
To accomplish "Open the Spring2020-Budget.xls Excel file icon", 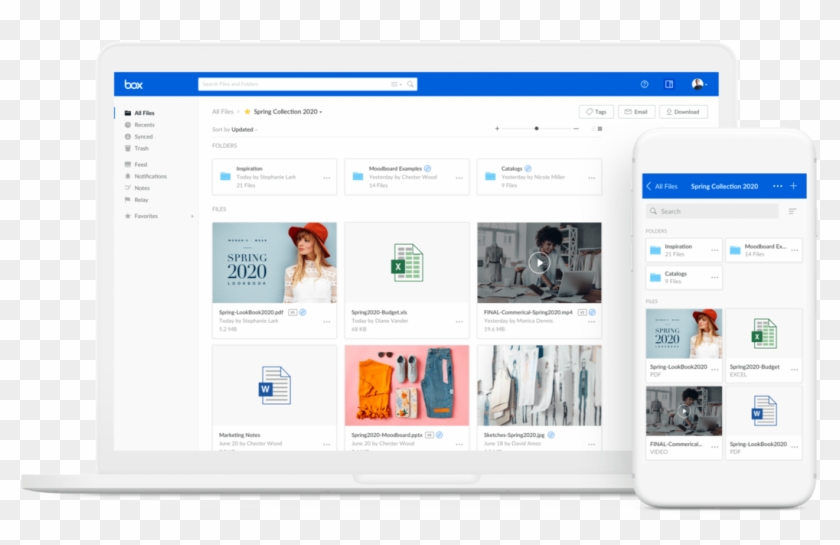I will tap(407, 263).
